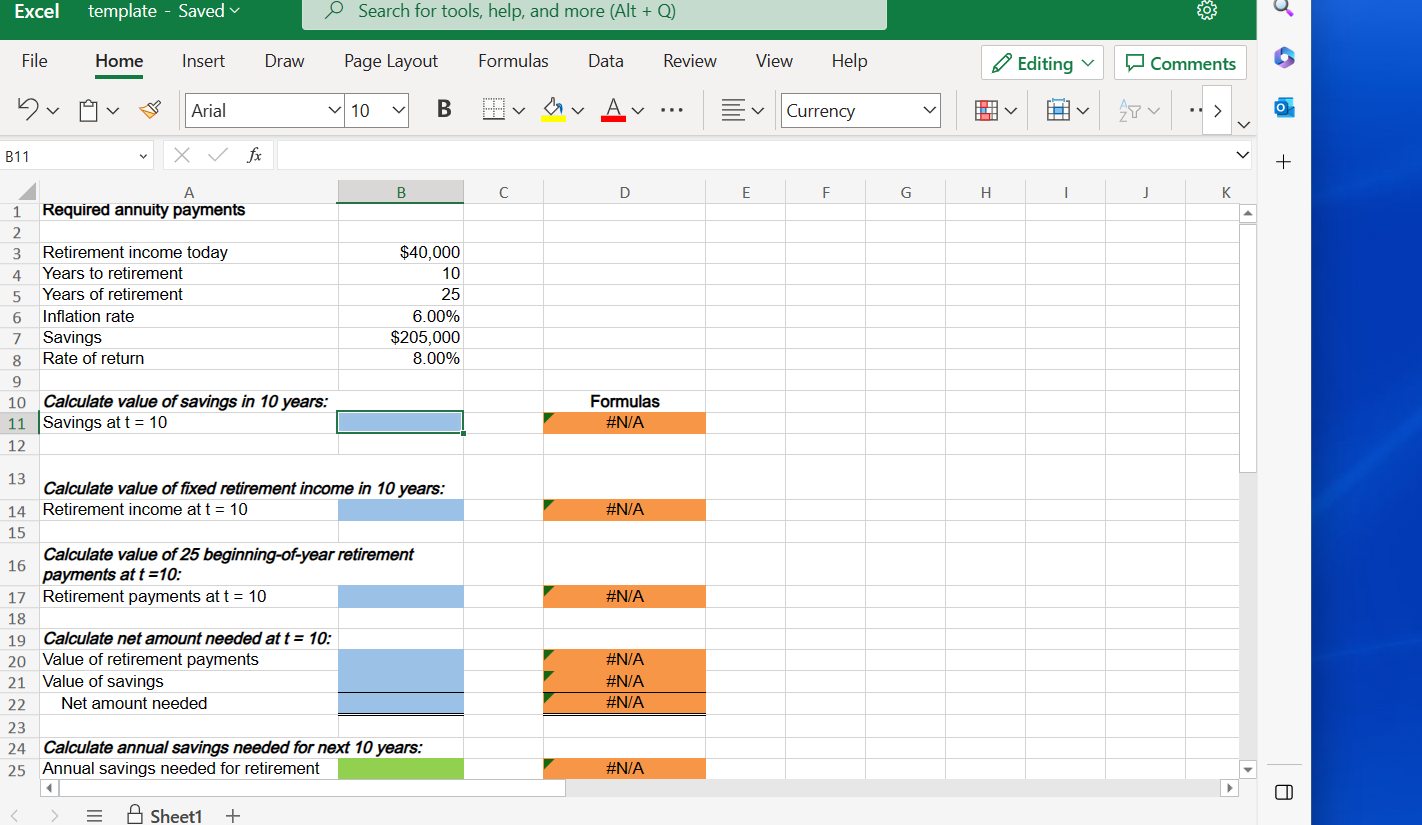Click the Undo icon
1422x825 pixels.
(x=27, y=109)
